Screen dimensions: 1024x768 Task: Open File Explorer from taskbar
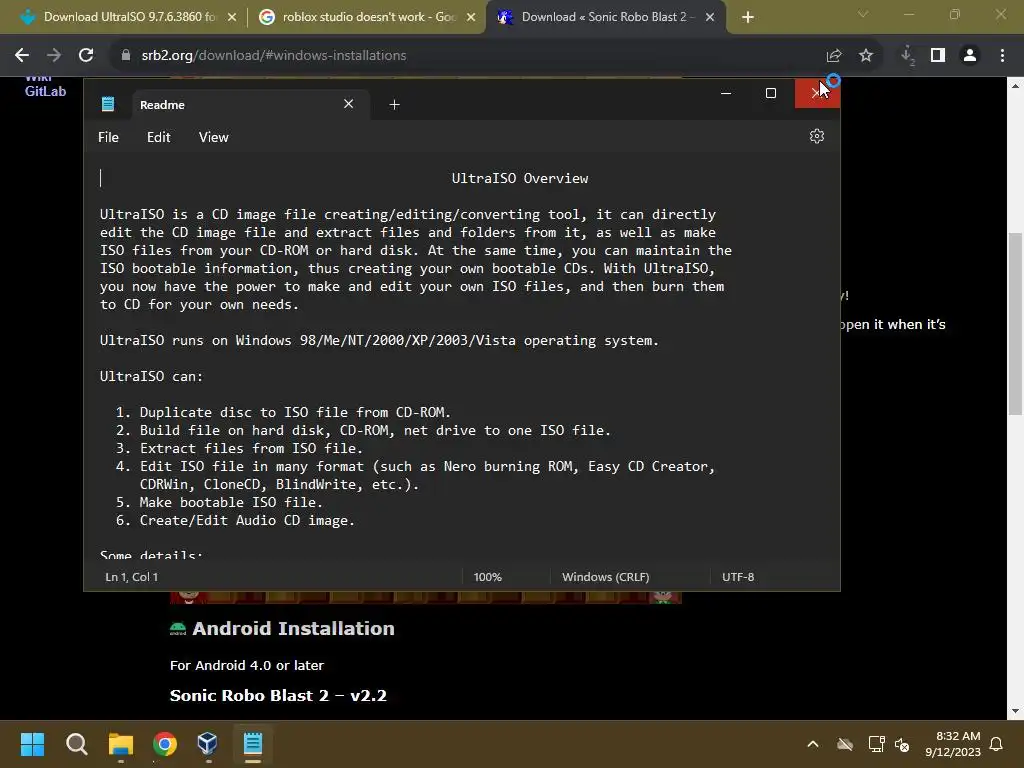[121, 744]
